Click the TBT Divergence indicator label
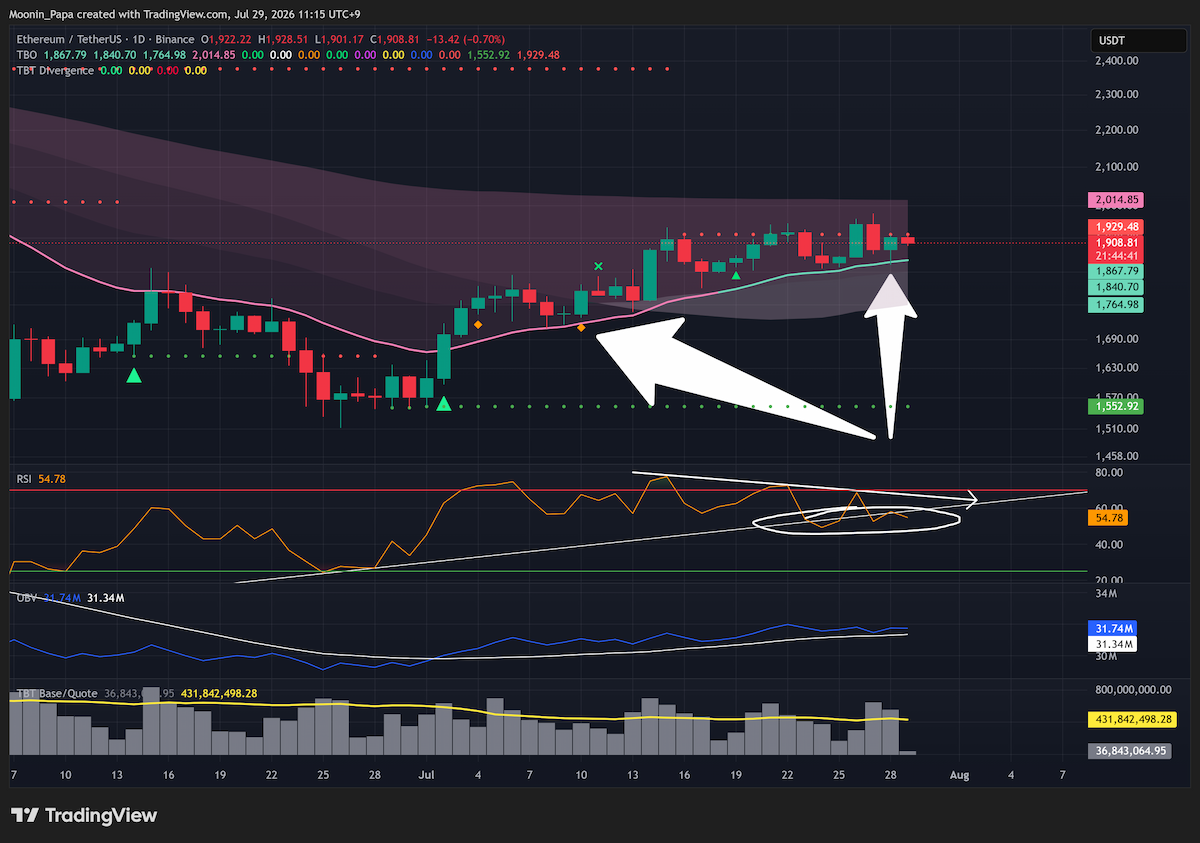 coord(56,70)
